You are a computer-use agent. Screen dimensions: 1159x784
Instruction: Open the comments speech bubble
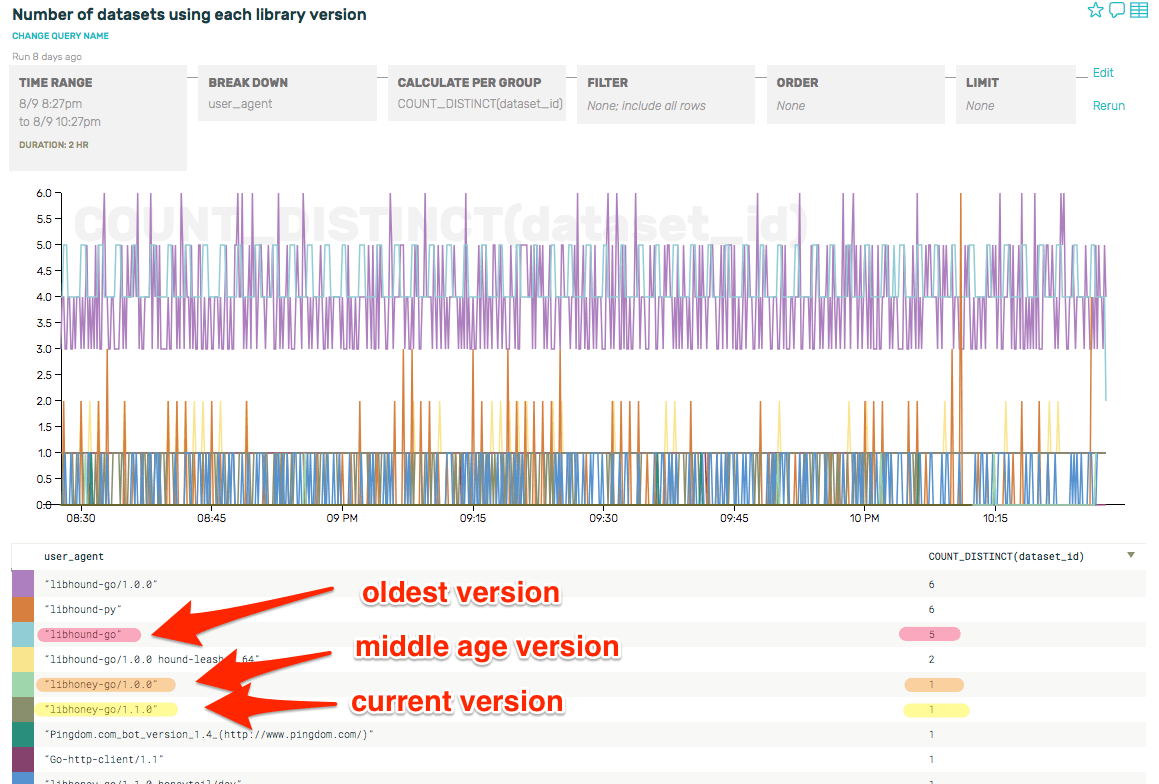[x=1117, y=10]
